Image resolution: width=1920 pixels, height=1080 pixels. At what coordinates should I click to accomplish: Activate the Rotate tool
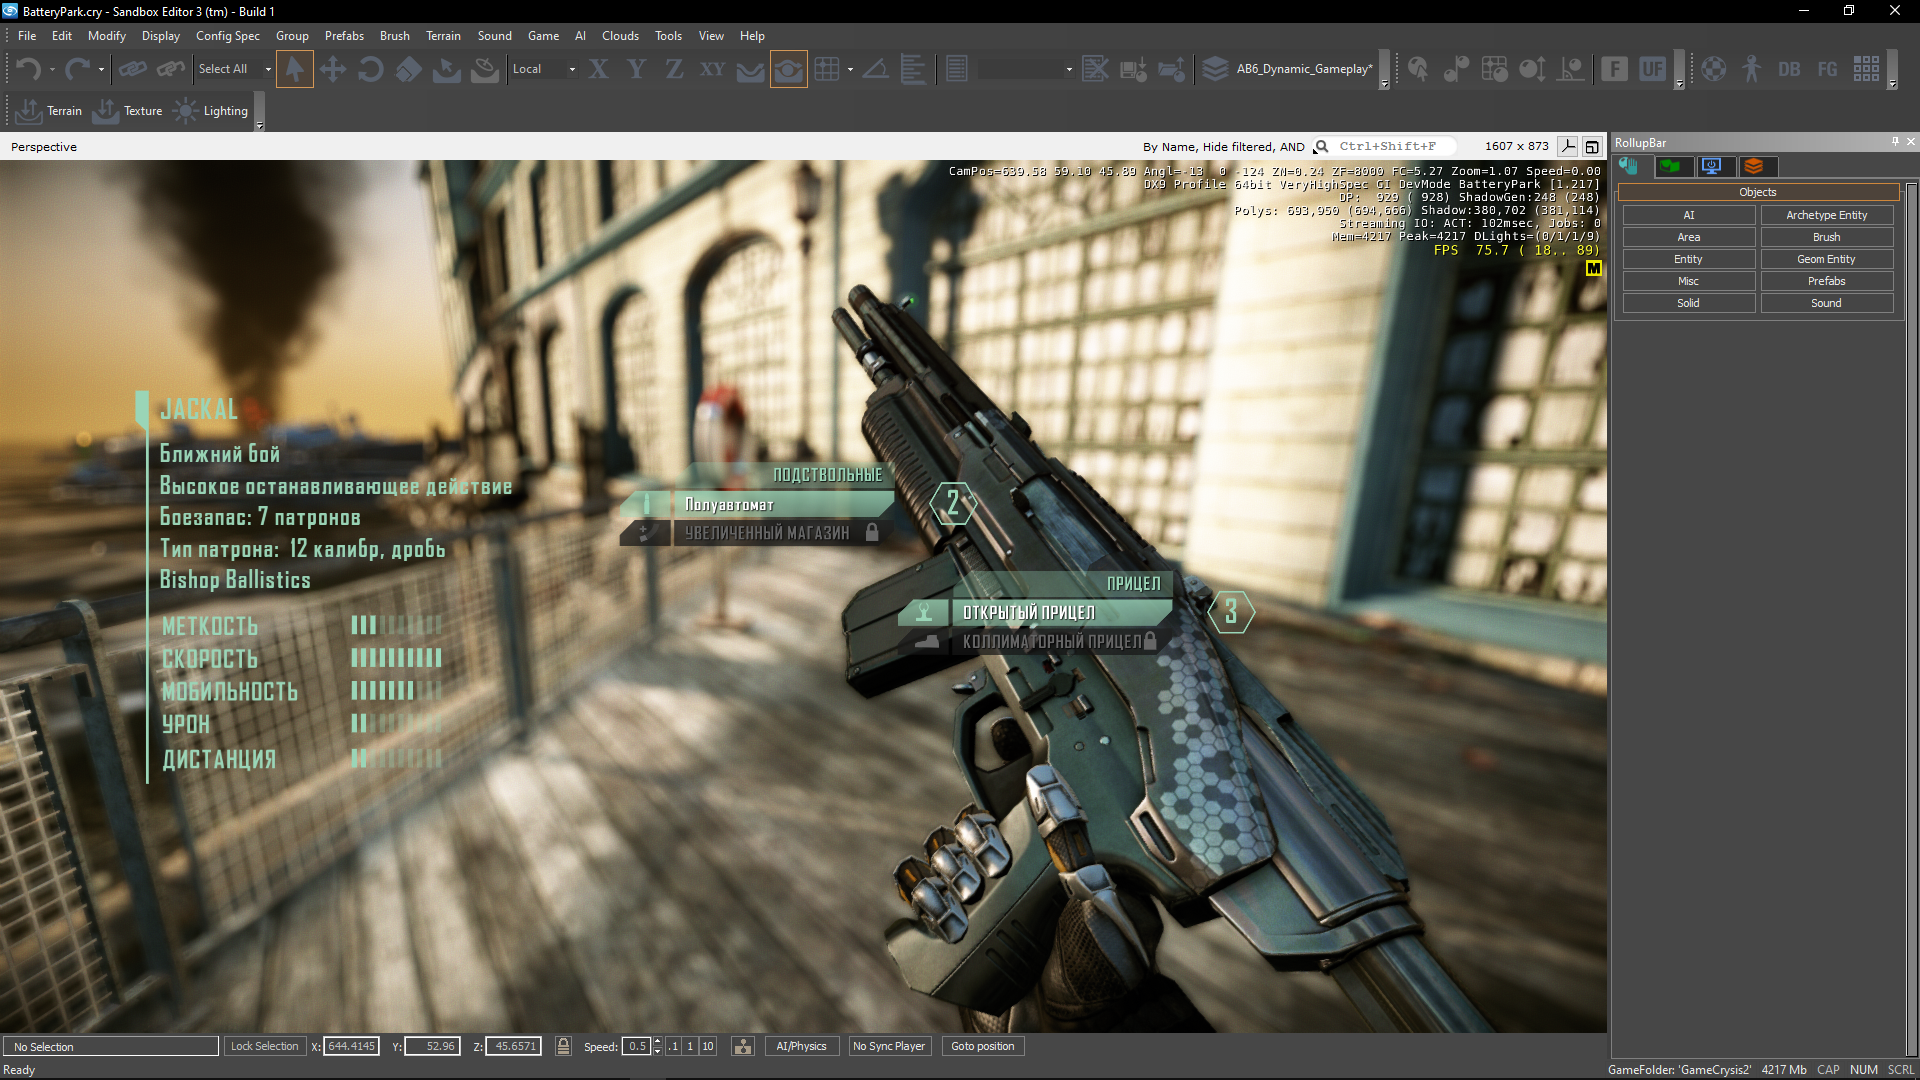[370, 69]
